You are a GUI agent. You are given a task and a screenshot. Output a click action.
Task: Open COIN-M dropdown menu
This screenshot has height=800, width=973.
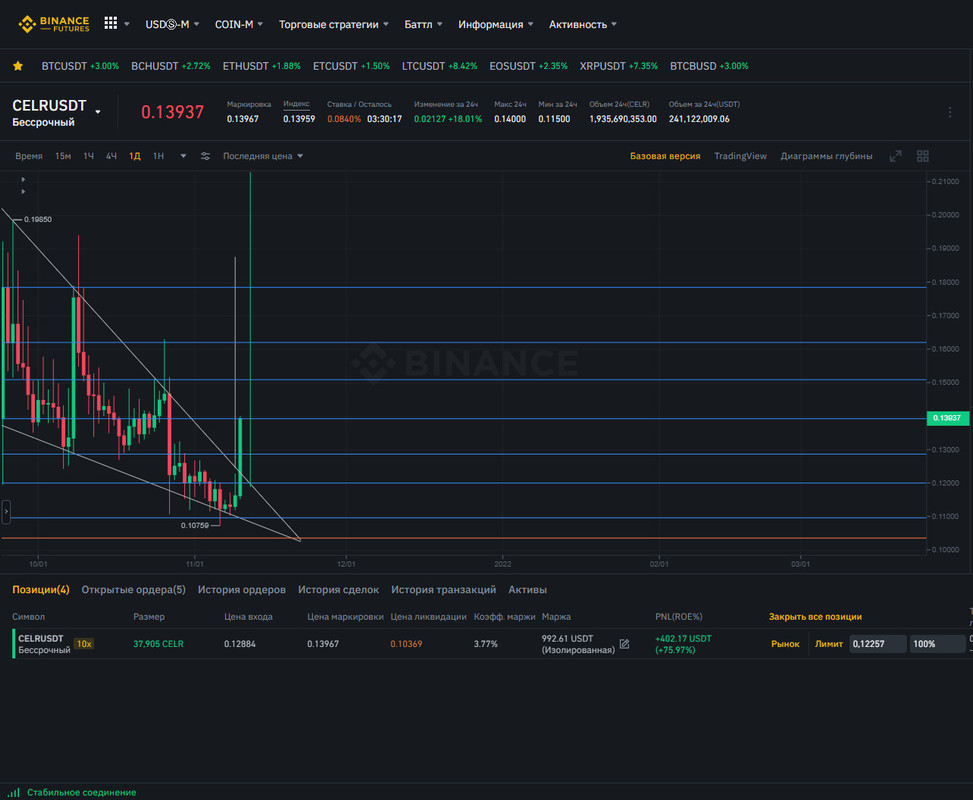pos(239,24)
